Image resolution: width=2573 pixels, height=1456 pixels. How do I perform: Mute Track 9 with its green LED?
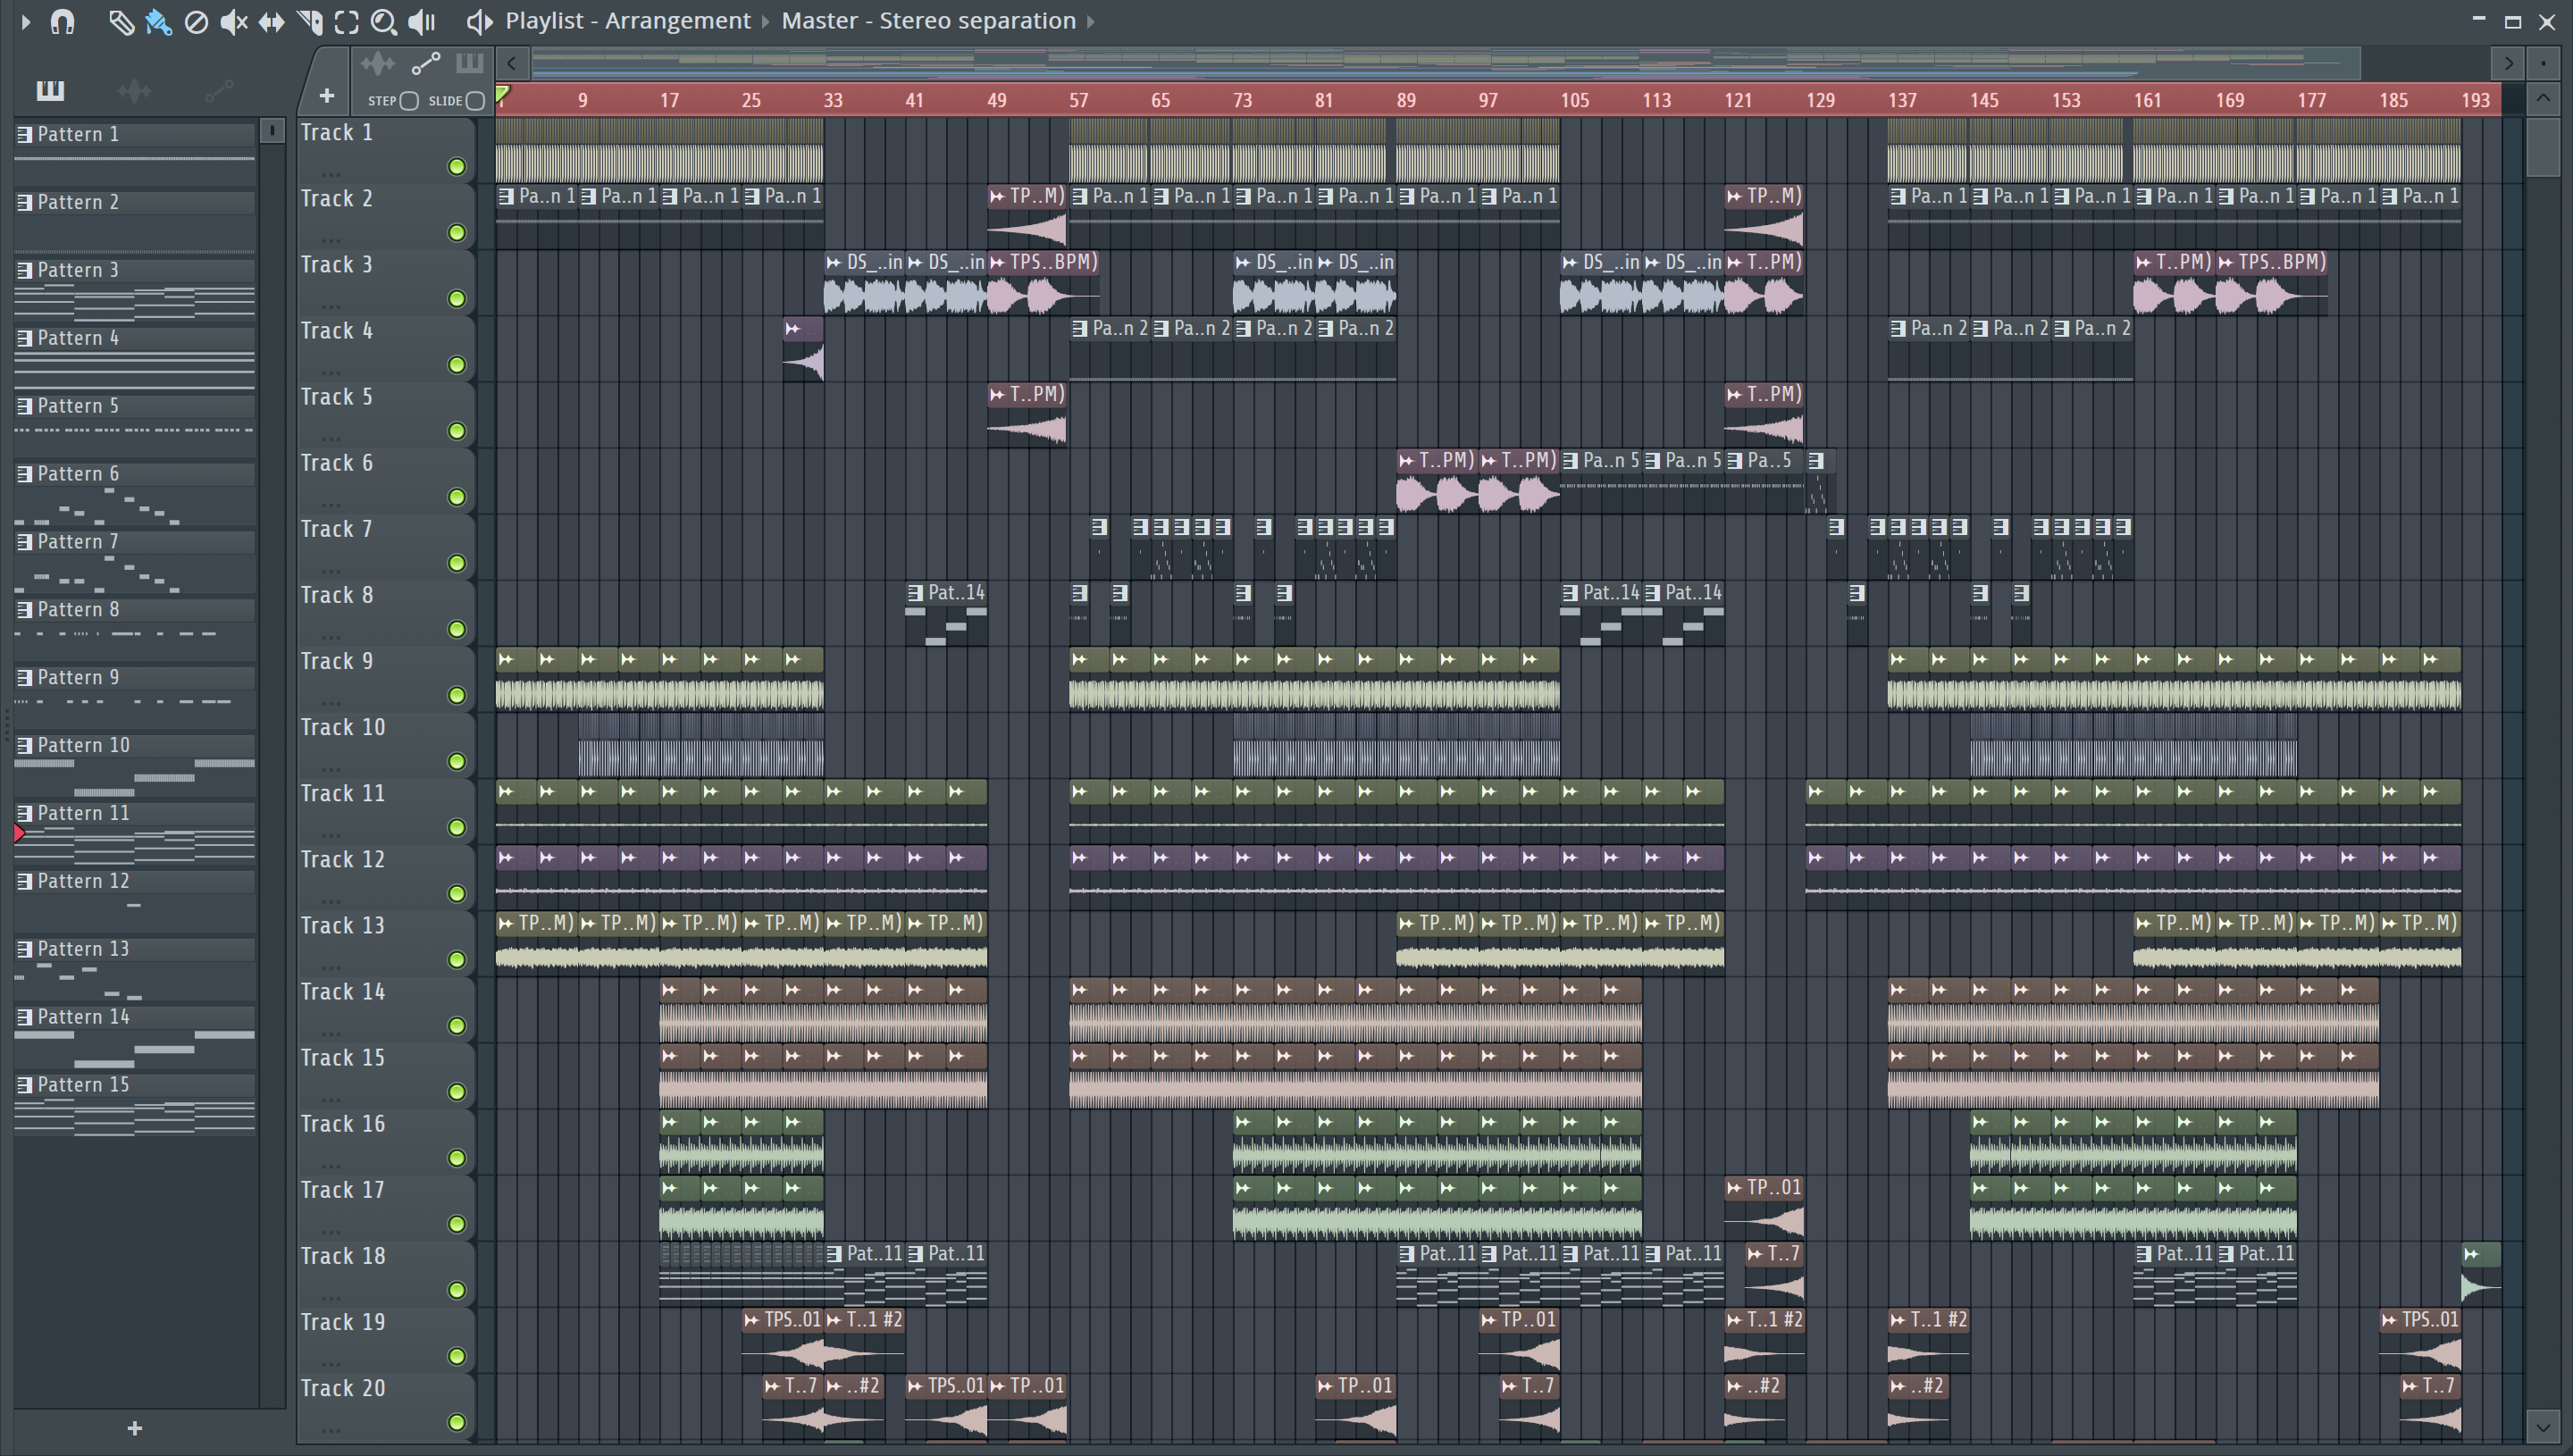coord(457,695)
